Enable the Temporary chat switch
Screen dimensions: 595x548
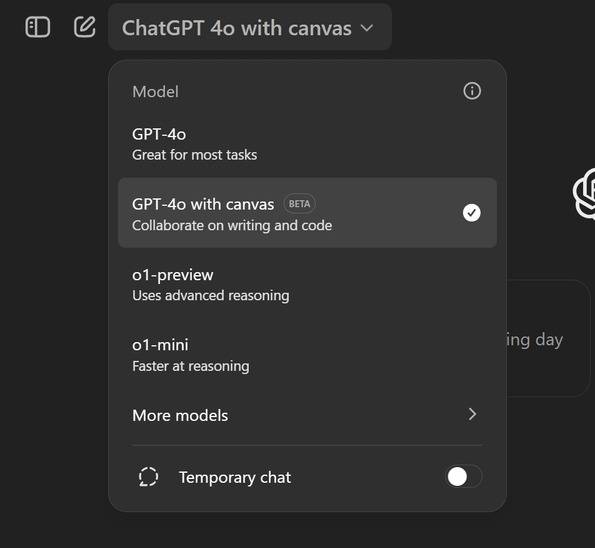[x=464, y=477]
